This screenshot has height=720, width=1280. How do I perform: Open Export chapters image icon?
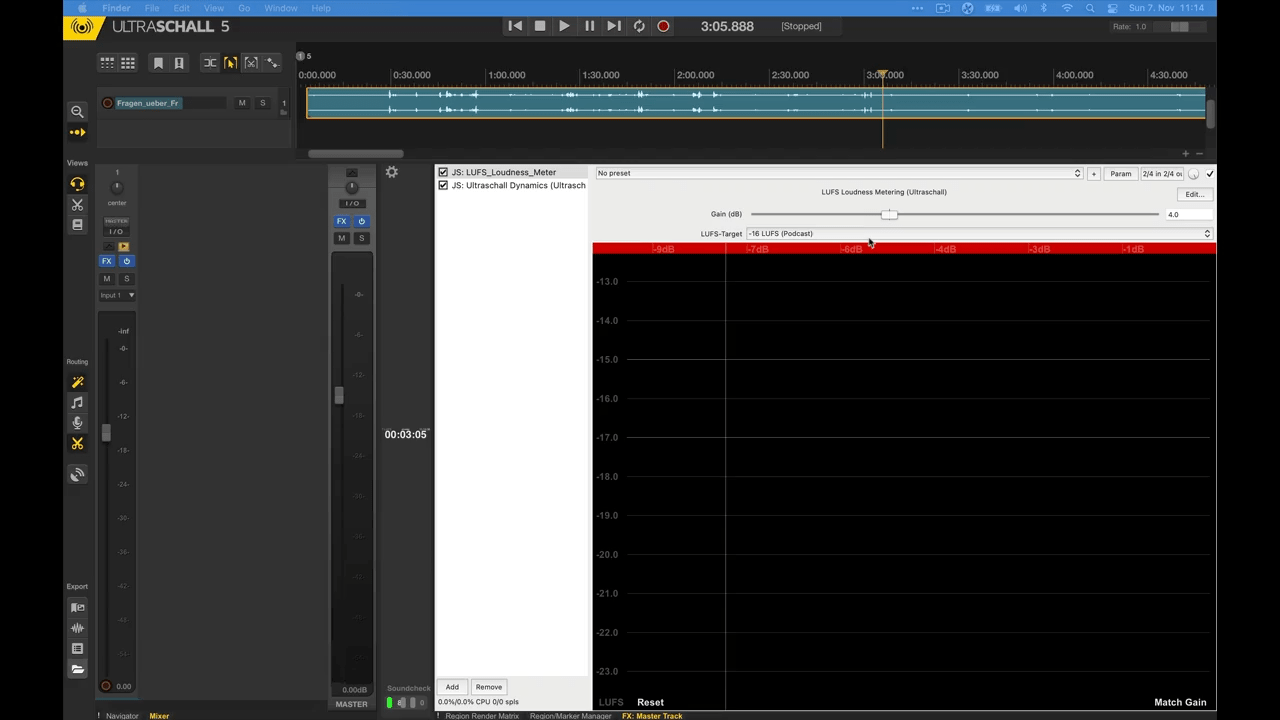77,608
